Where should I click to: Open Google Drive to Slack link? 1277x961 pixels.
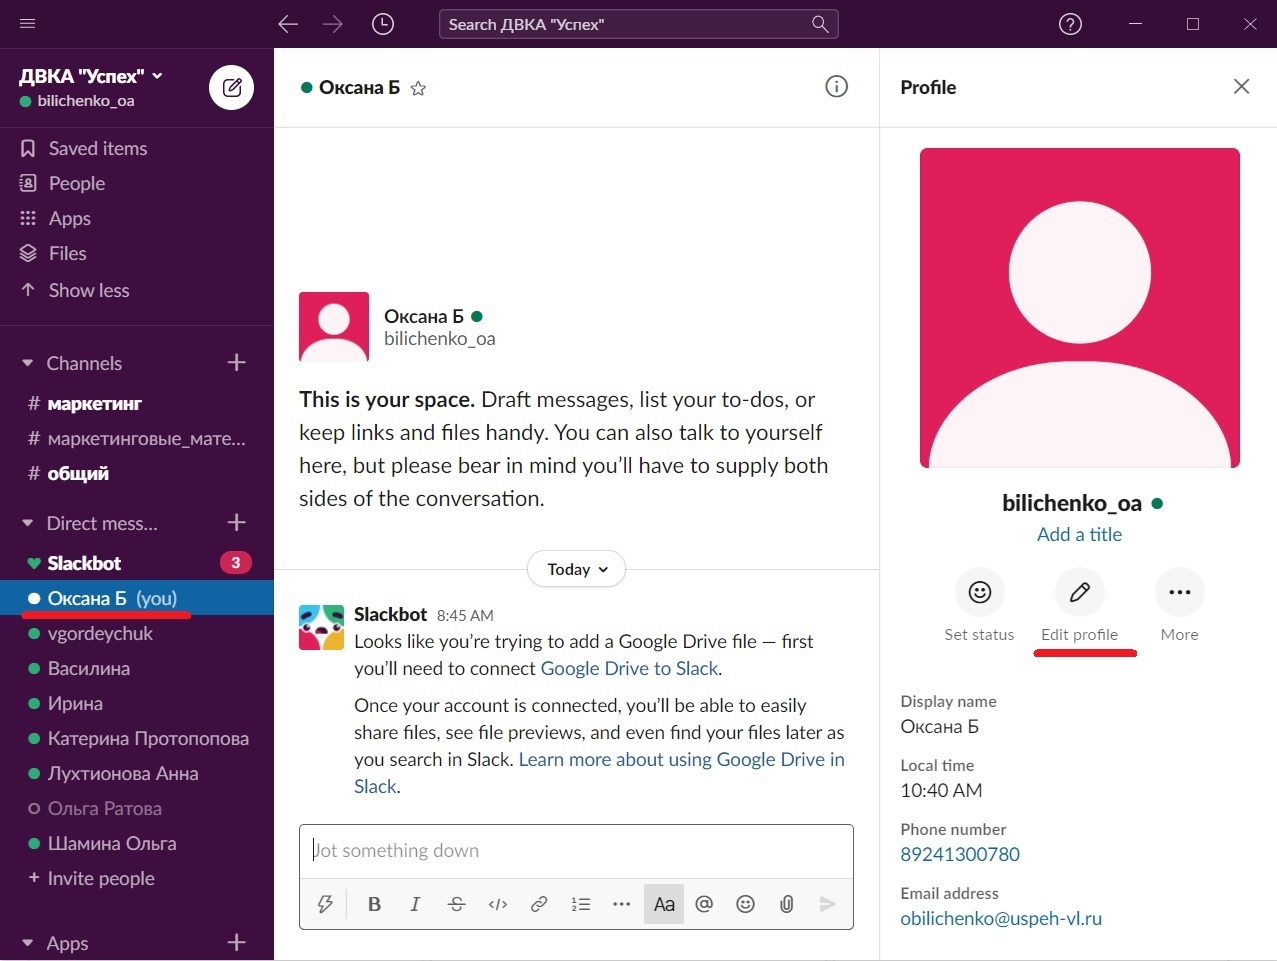[x=629, y=668]
